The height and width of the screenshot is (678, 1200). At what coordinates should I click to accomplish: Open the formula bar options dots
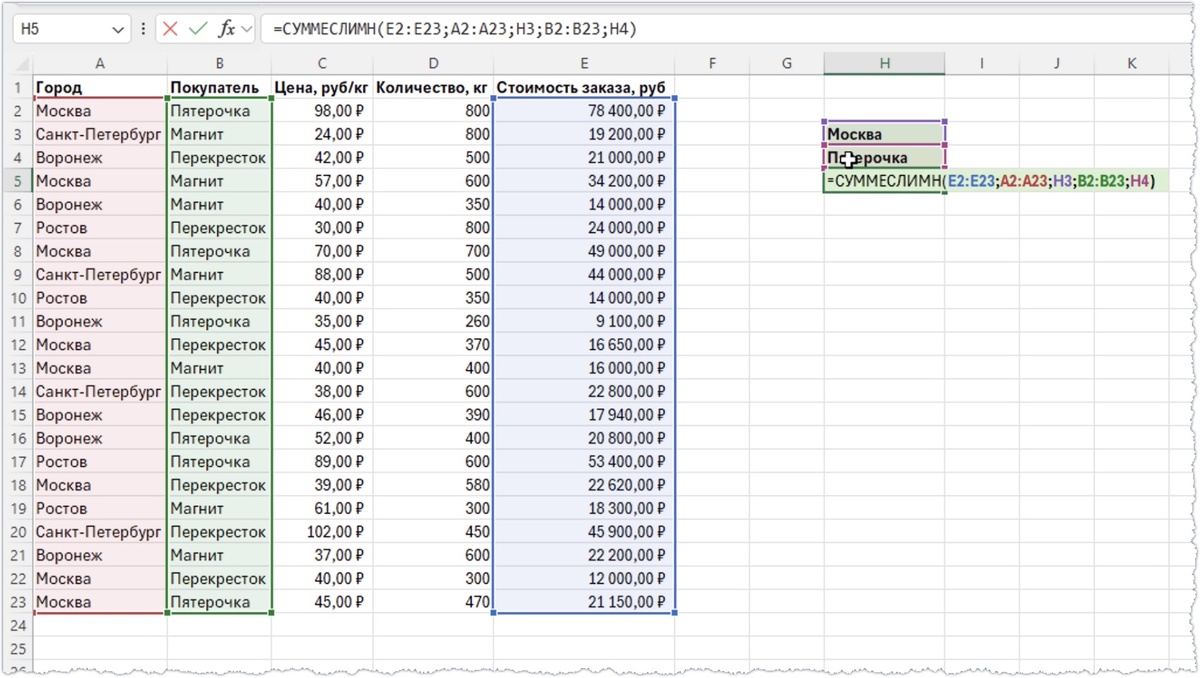143,29
